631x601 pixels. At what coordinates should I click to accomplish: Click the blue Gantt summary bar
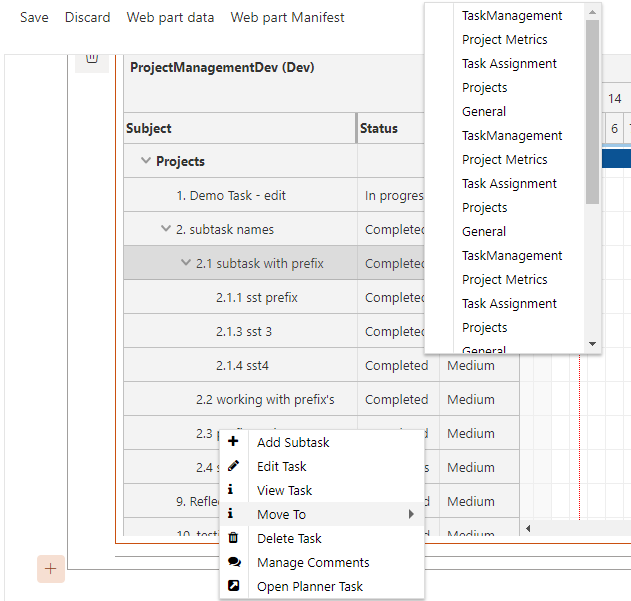(616, 159)
